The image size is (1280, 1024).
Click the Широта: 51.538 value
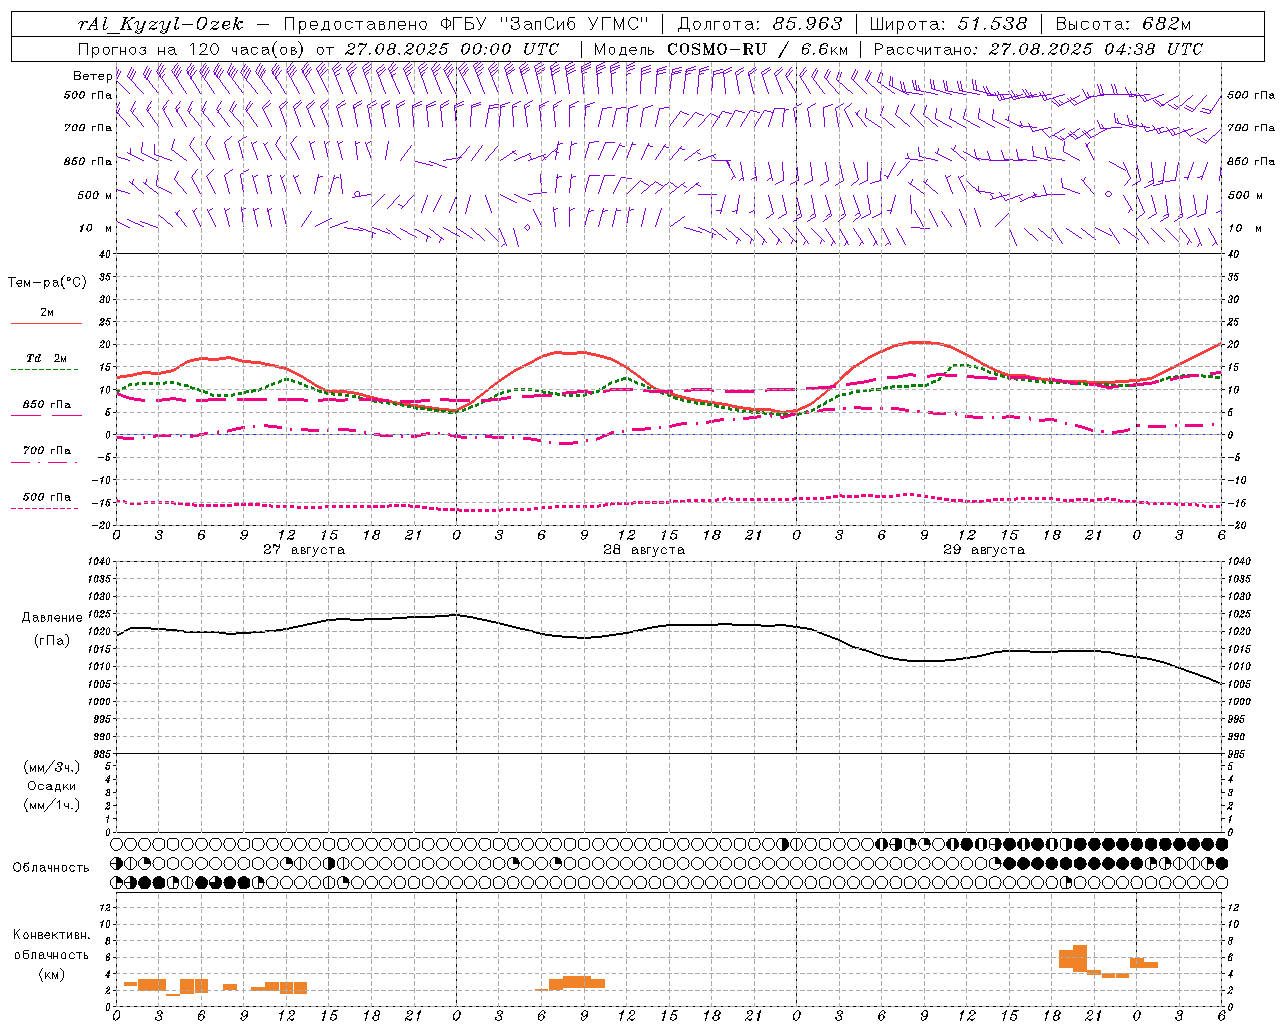click(x=948, y=25)
